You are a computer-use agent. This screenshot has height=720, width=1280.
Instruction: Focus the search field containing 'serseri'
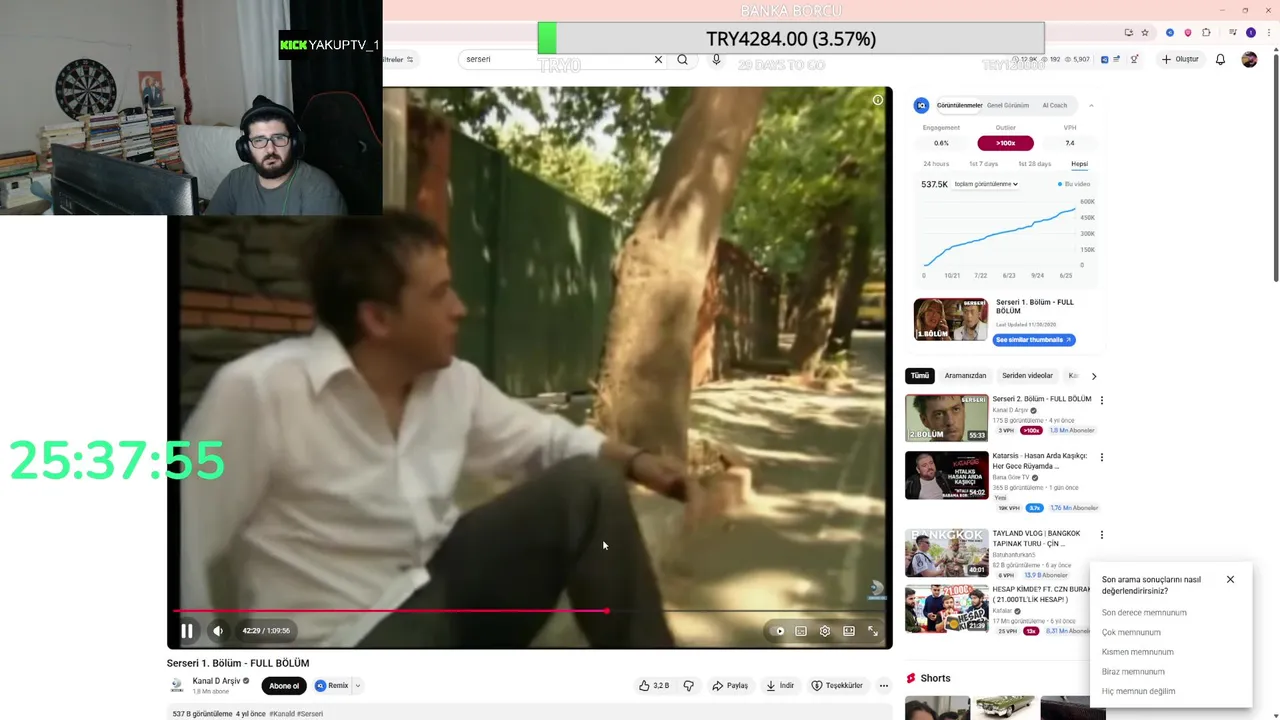[x=555, y=59]
